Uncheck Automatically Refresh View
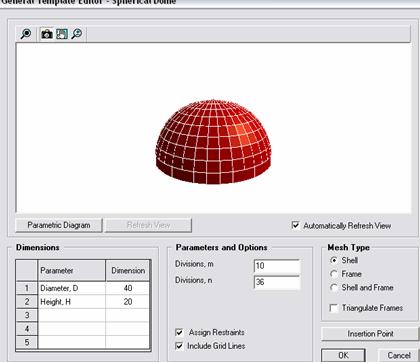This screenshot has width=420, height=362. pyautogui.click(x=295, y=225)
